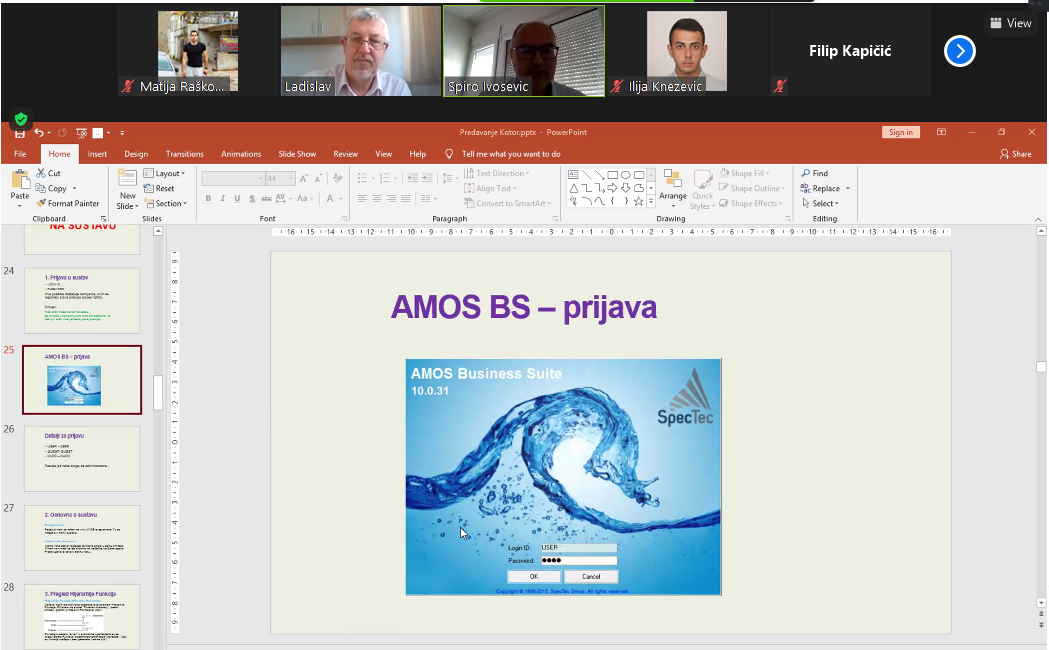Click the Zoom green encryption shield
This screenshot has width=1049, height=650.
pos(21,119)
